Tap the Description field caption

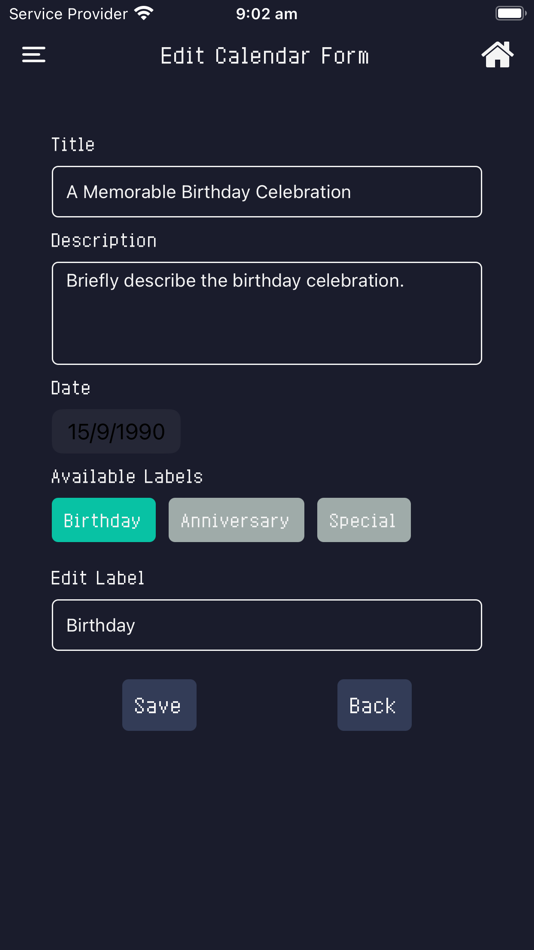[x=104, y=241]
